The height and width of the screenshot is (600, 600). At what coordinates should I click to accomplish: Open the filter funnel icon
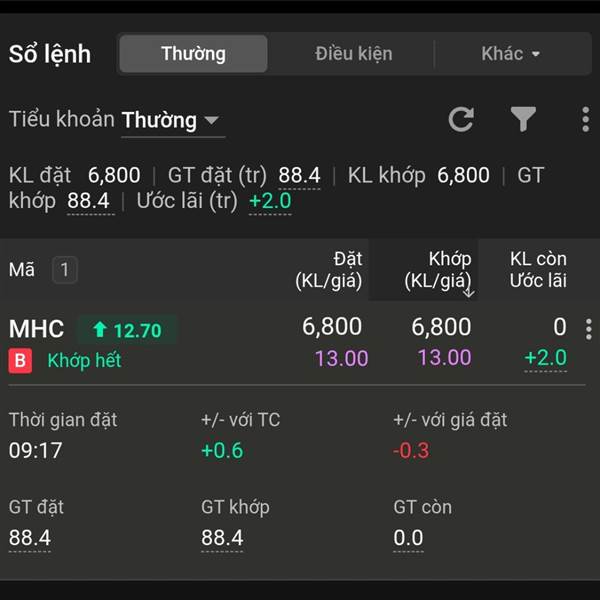tap(523, 119)
